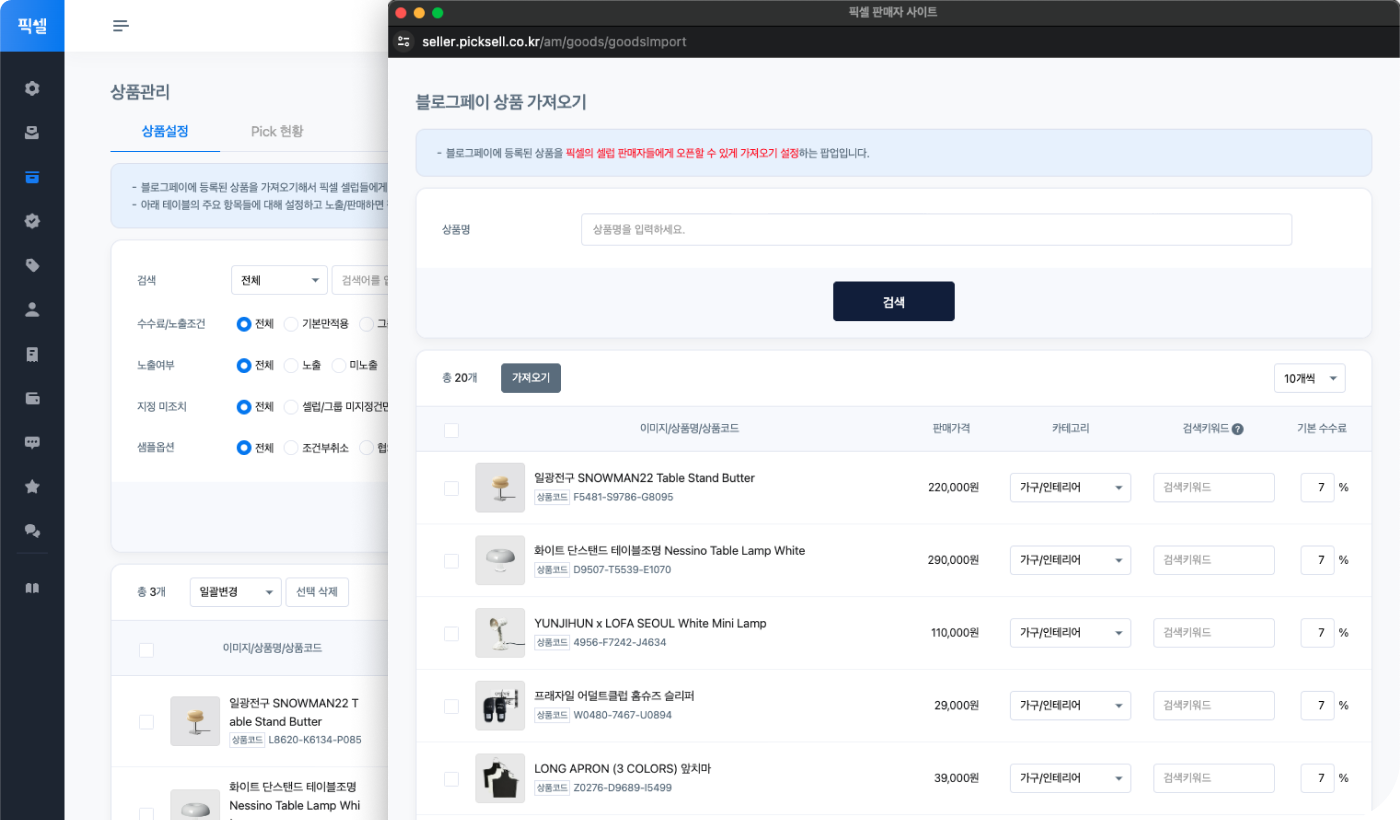Check the LONG APRON row checkbox
Image resolution: width=1400 pixels, height=820 pixels.
pos(451,779)
